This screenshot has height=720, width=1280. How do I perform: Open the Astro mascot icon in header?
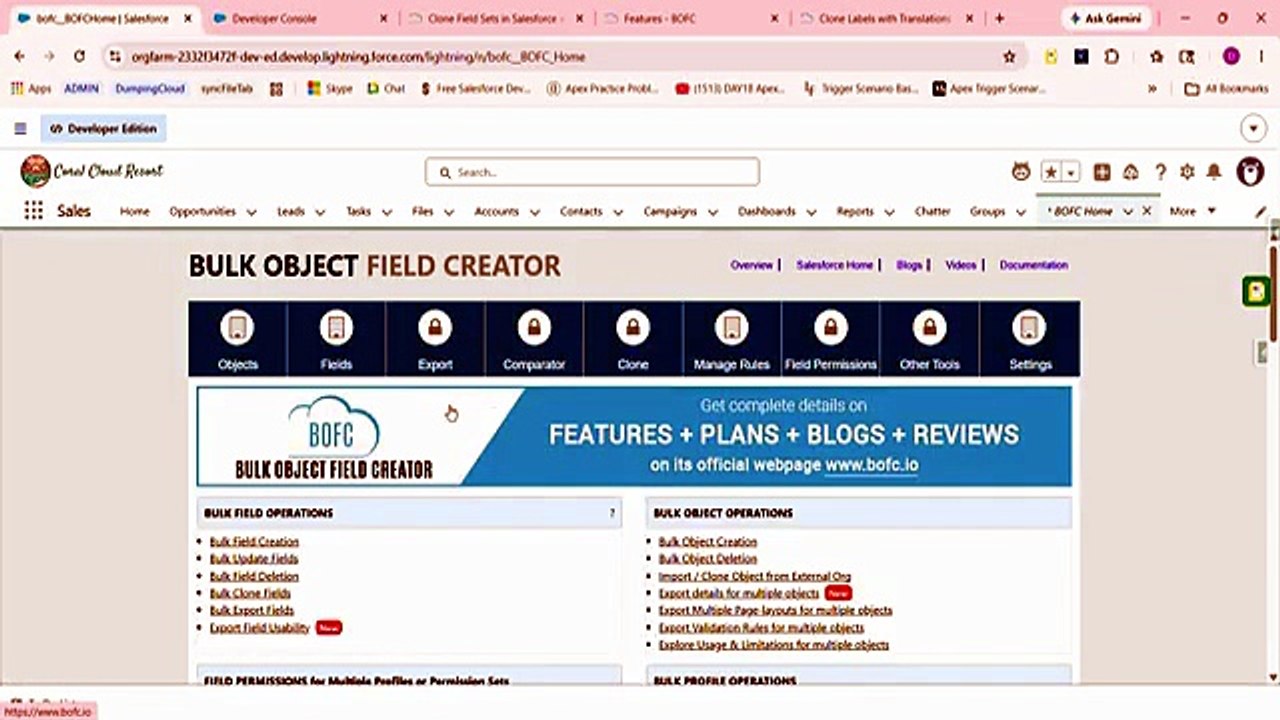(x=1021, y=172)
